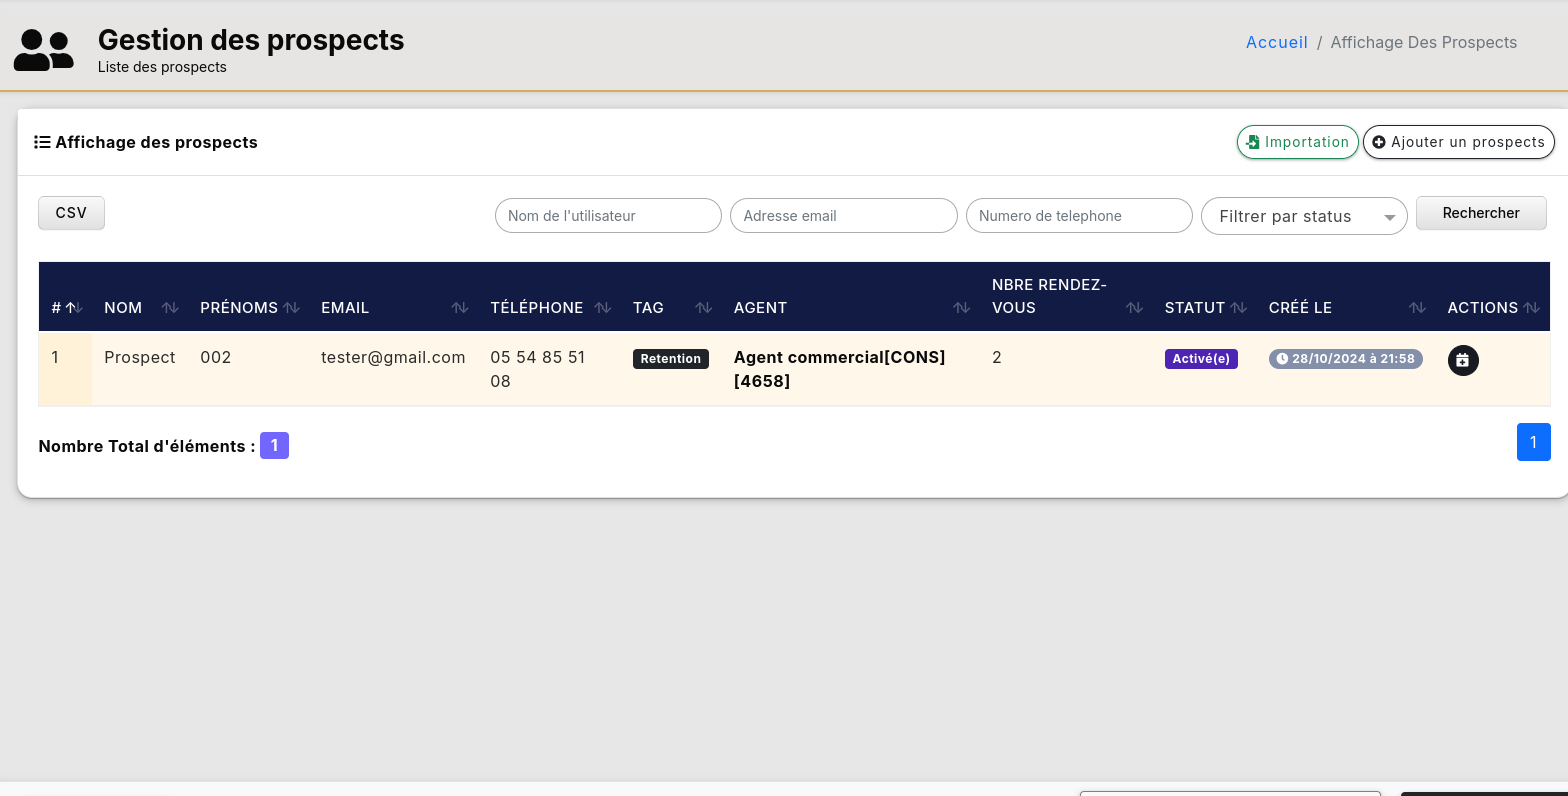Focus the Nom de l'utilisateur field

[608, 216]
